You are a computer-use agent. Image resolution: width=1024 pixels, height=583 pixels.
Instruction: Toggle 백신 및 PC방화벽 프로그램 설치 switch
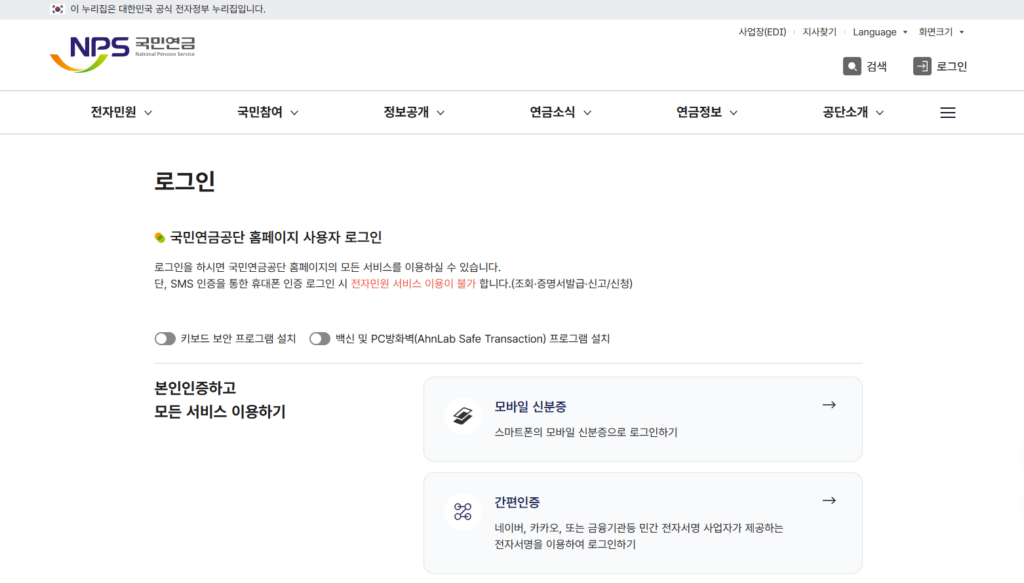(x=319, y=339)
